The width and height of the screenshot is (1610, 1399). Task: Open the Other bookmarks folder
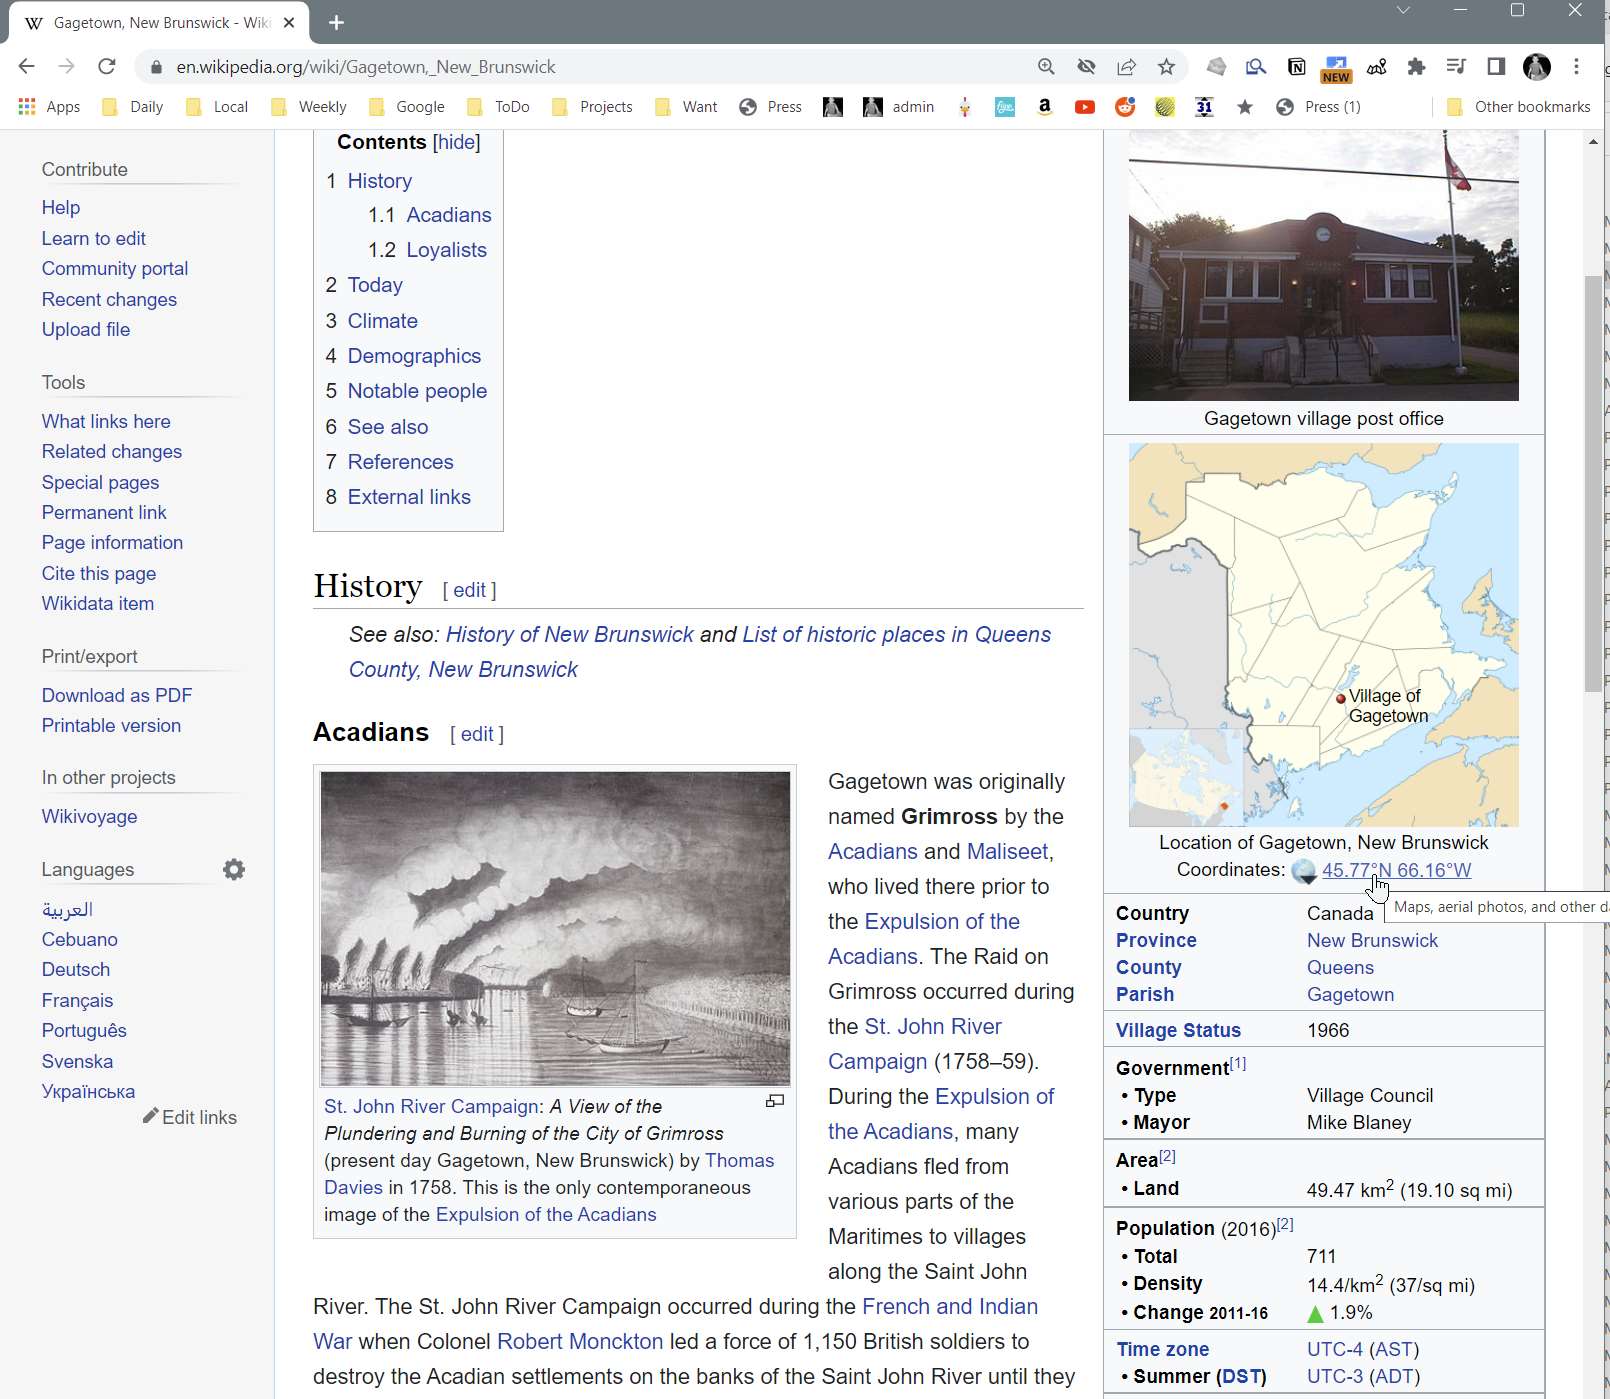1518,107
